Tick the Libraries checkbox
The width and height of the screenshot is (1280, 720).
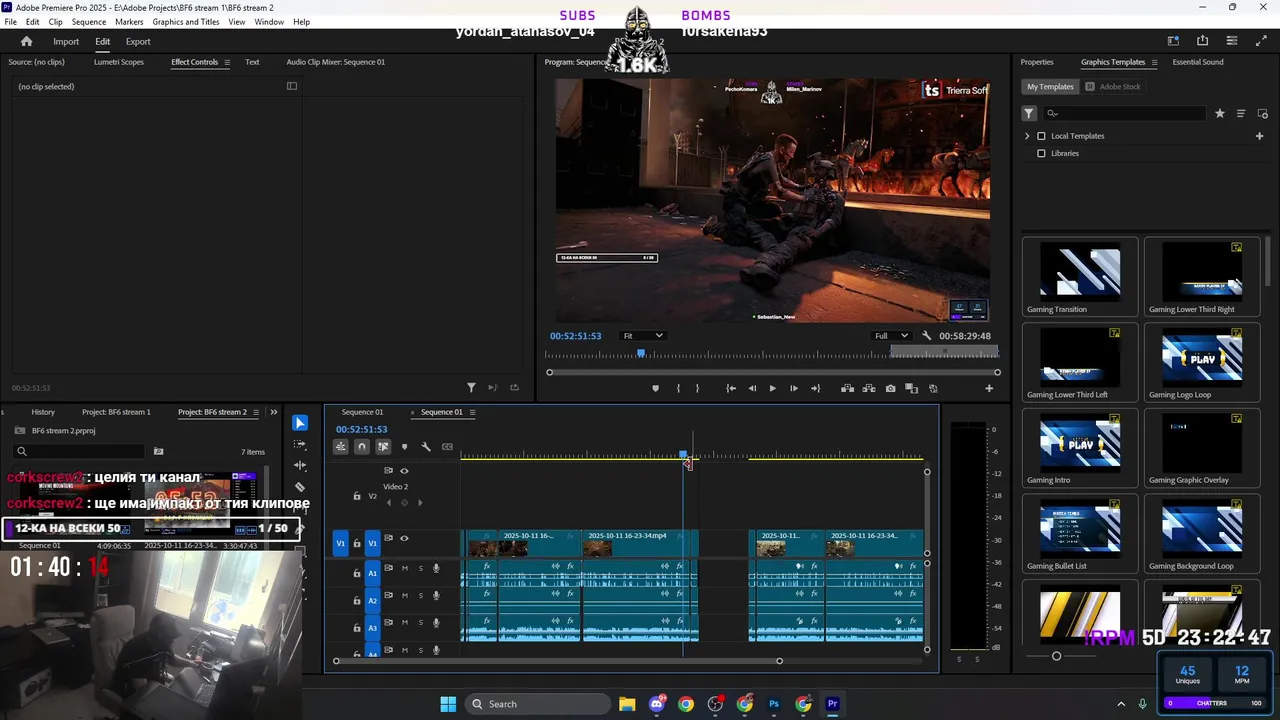pos(1041,153)
